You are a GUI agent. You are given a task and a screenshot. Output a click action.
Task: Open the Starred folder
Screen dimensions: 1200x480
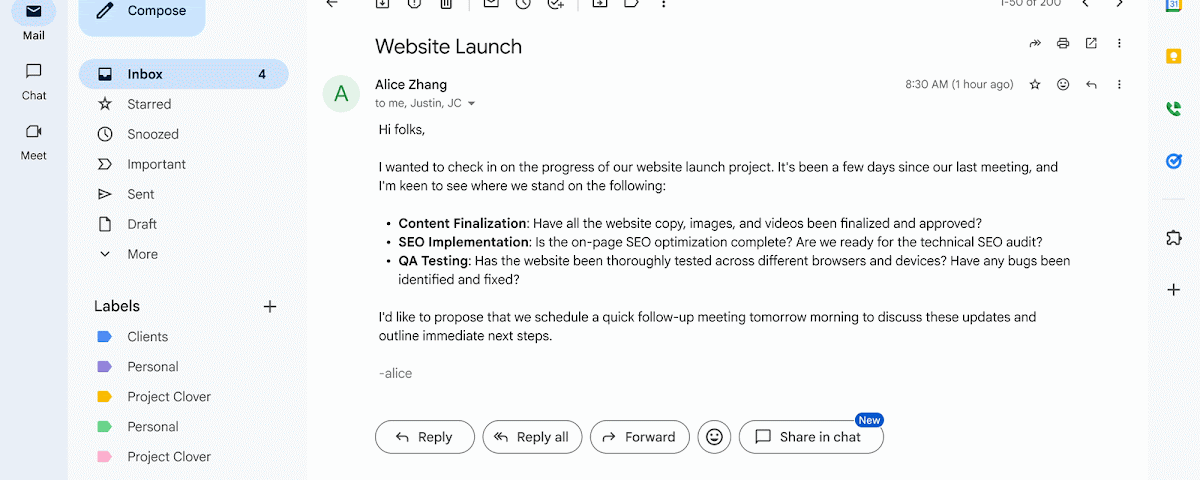click(x=149, y=104)
